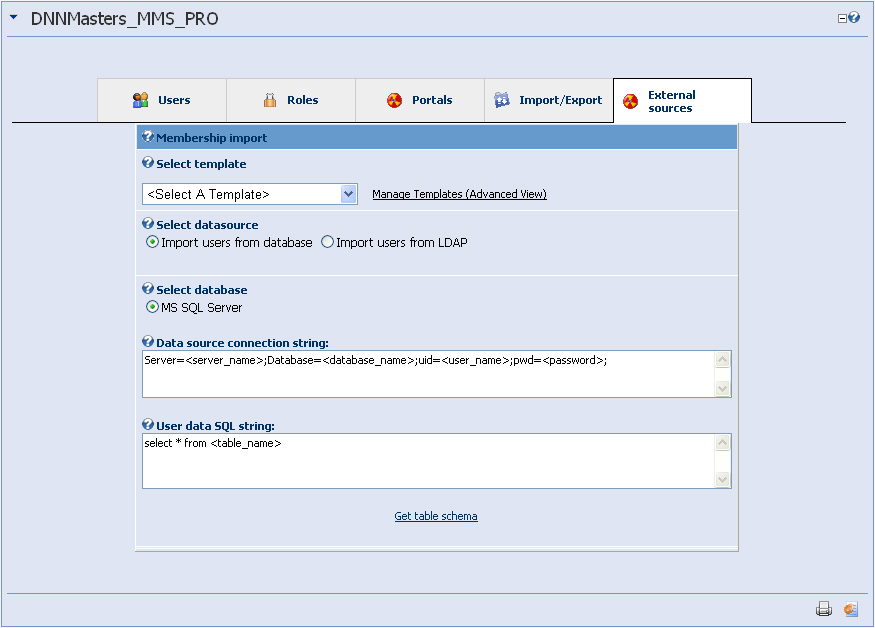Screen dimensions: 875x628
Task: Select Import users from database
Action: [x=150, y=241]
